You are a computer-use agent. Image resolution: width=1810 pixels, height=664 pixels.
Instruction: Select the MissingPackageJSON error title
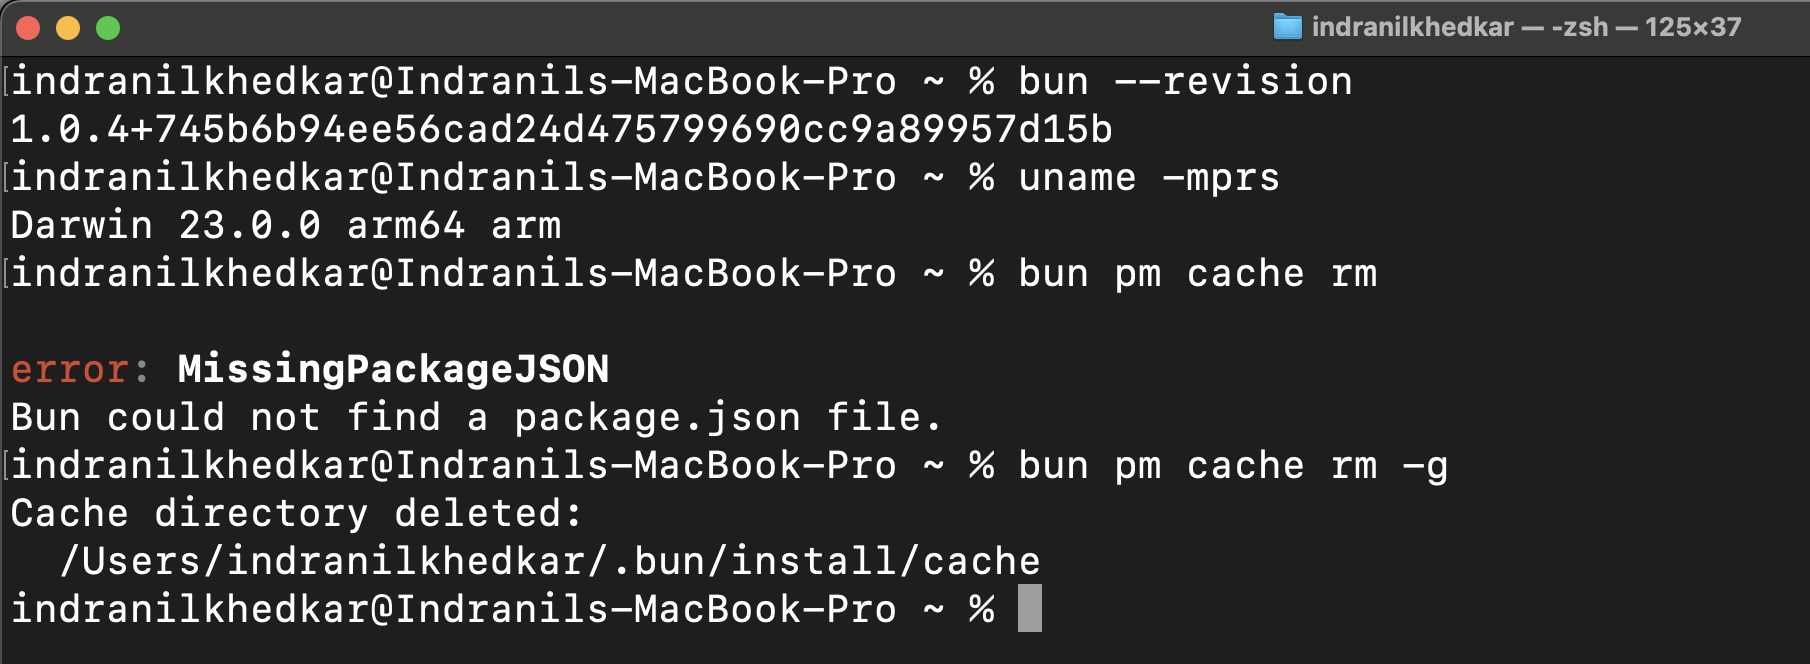390,369
